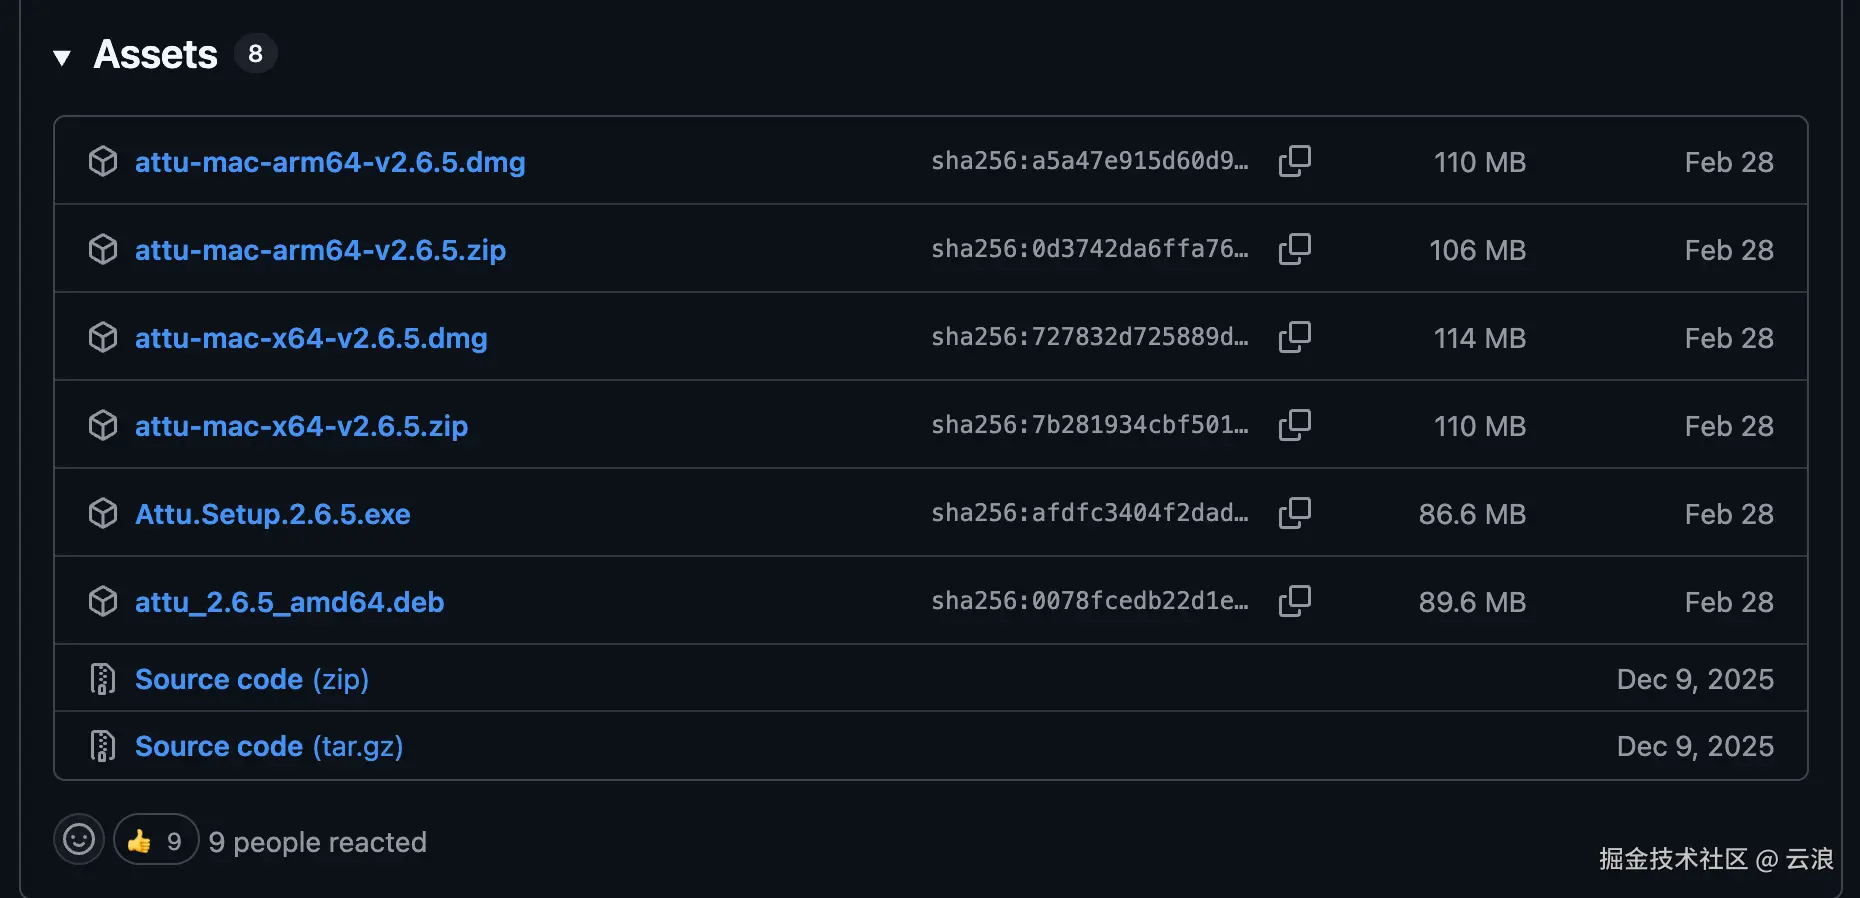Screen dimensions: 1860x898
Task: Toggle the thumbs up reaction with 9
Action: pos(156,839)
